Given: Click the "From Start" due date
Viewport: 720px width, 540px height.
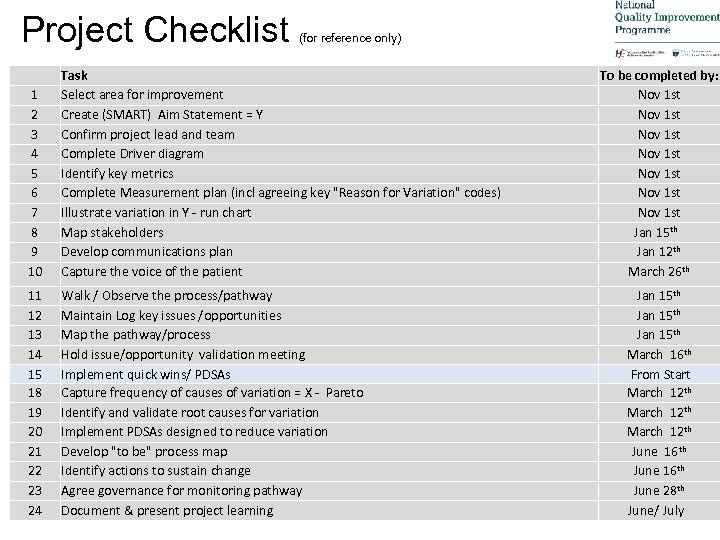Looking at the screenshot, I should 658,373.
